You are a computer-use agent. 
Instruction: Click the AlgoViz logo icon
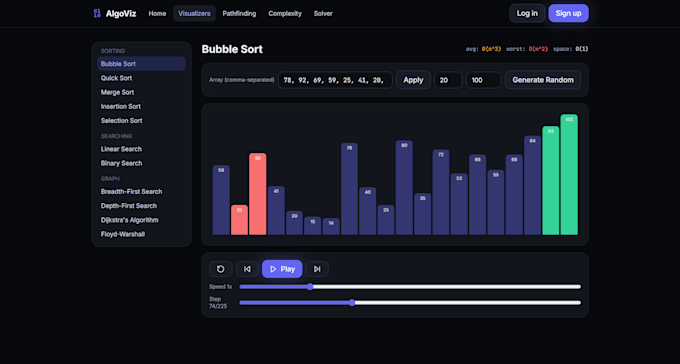pyautogui.click(x=97, y=13)
